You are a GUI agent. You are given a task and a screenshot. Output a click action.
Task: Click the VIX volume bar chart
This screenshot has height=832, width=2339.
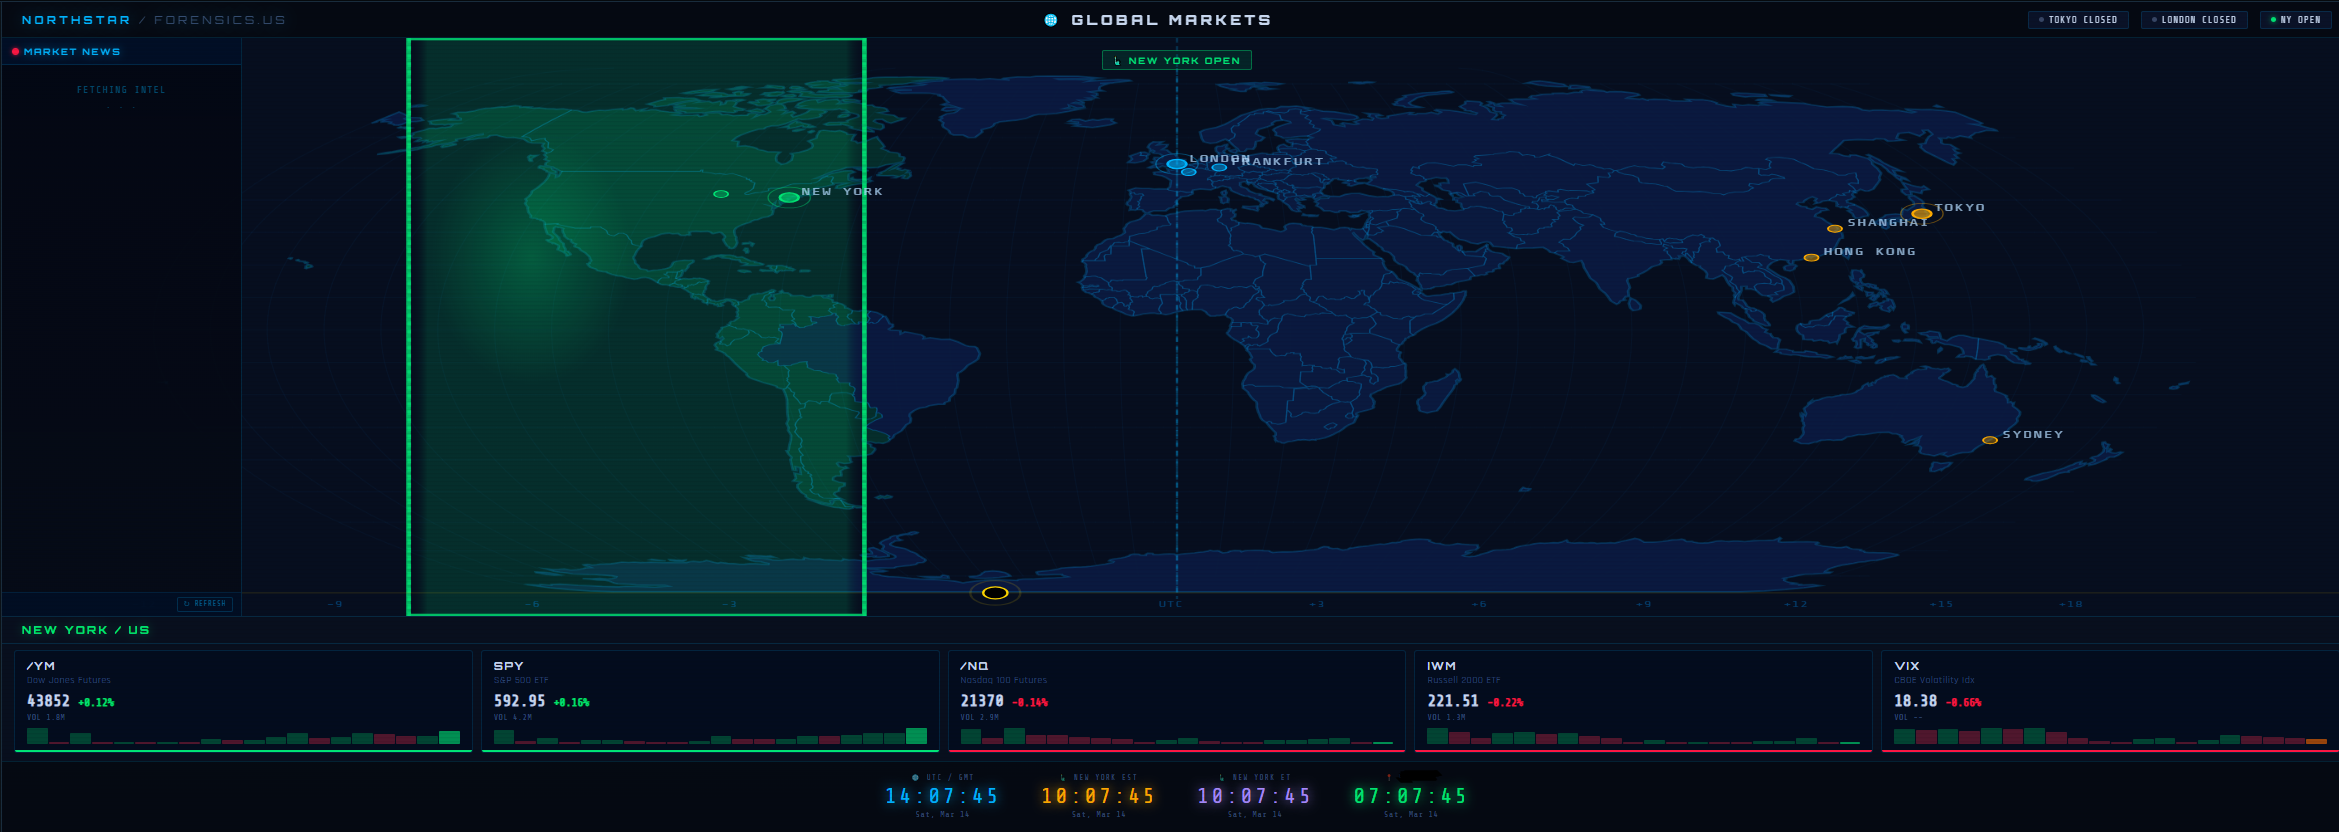(x=2110, y=737)
